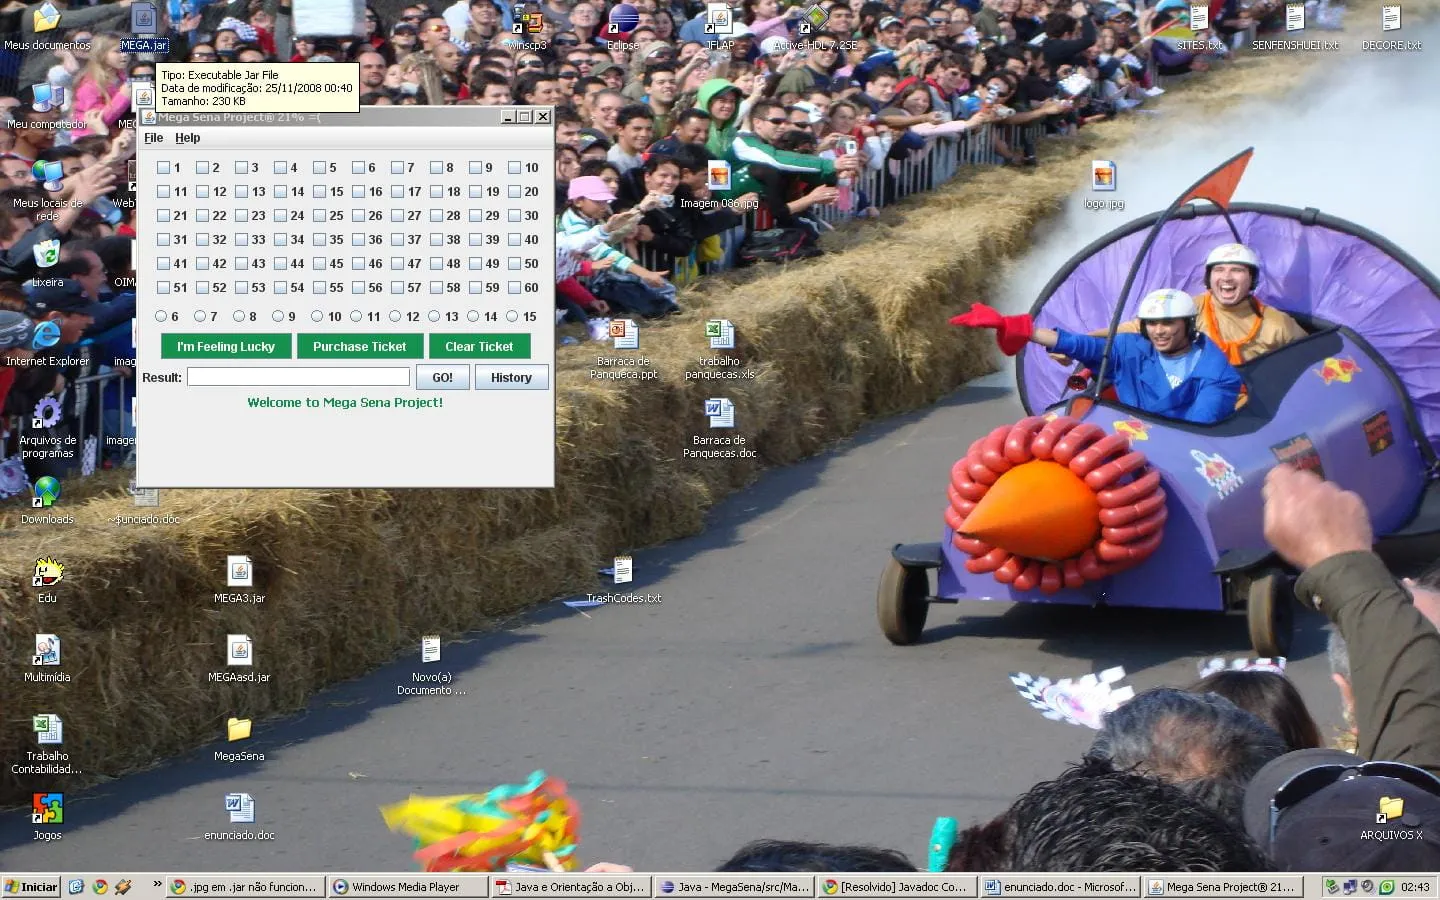Switch to Javadoc browser taskbar item
1440x900 pixels.
coord(897,887)
